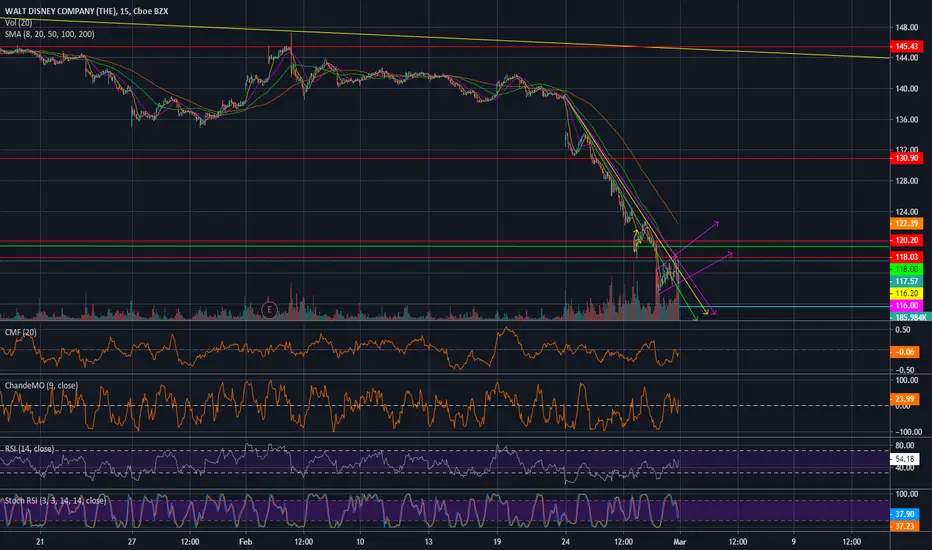Click the '24' date on time axis
The image size is (932, 550).
click(565, 542)
